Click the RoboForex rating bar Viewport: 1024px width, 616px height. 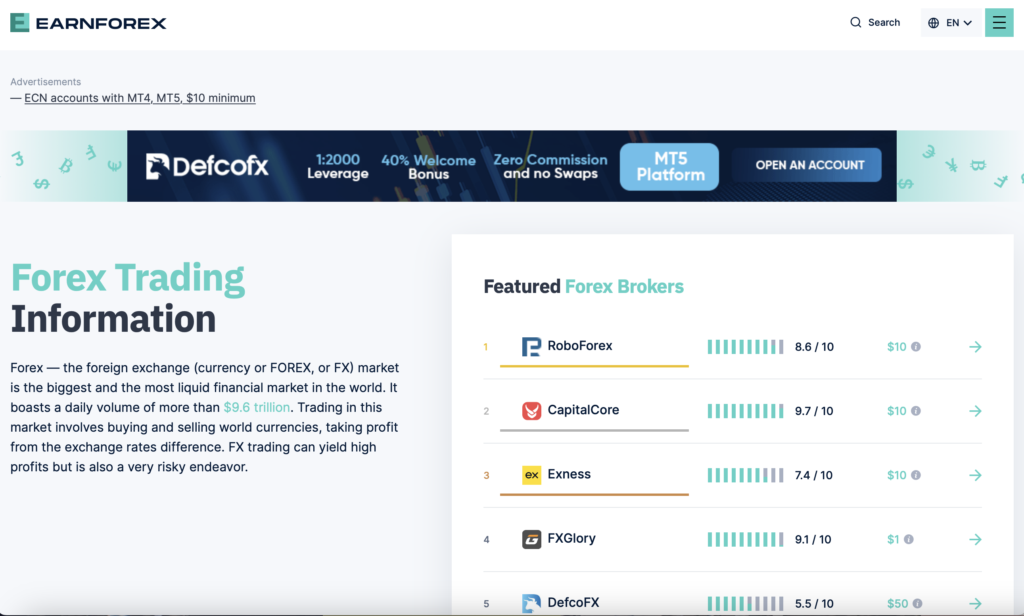[745, 347]
